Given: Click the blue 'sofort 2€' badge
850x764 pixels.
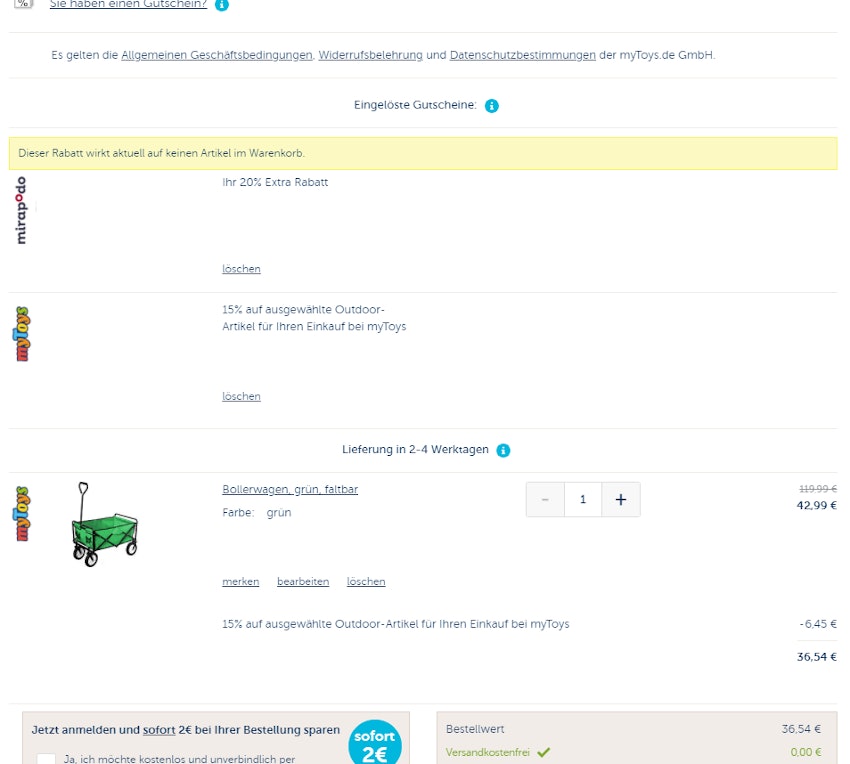Looking at the screenshot, I should click(x=375, y=745).
